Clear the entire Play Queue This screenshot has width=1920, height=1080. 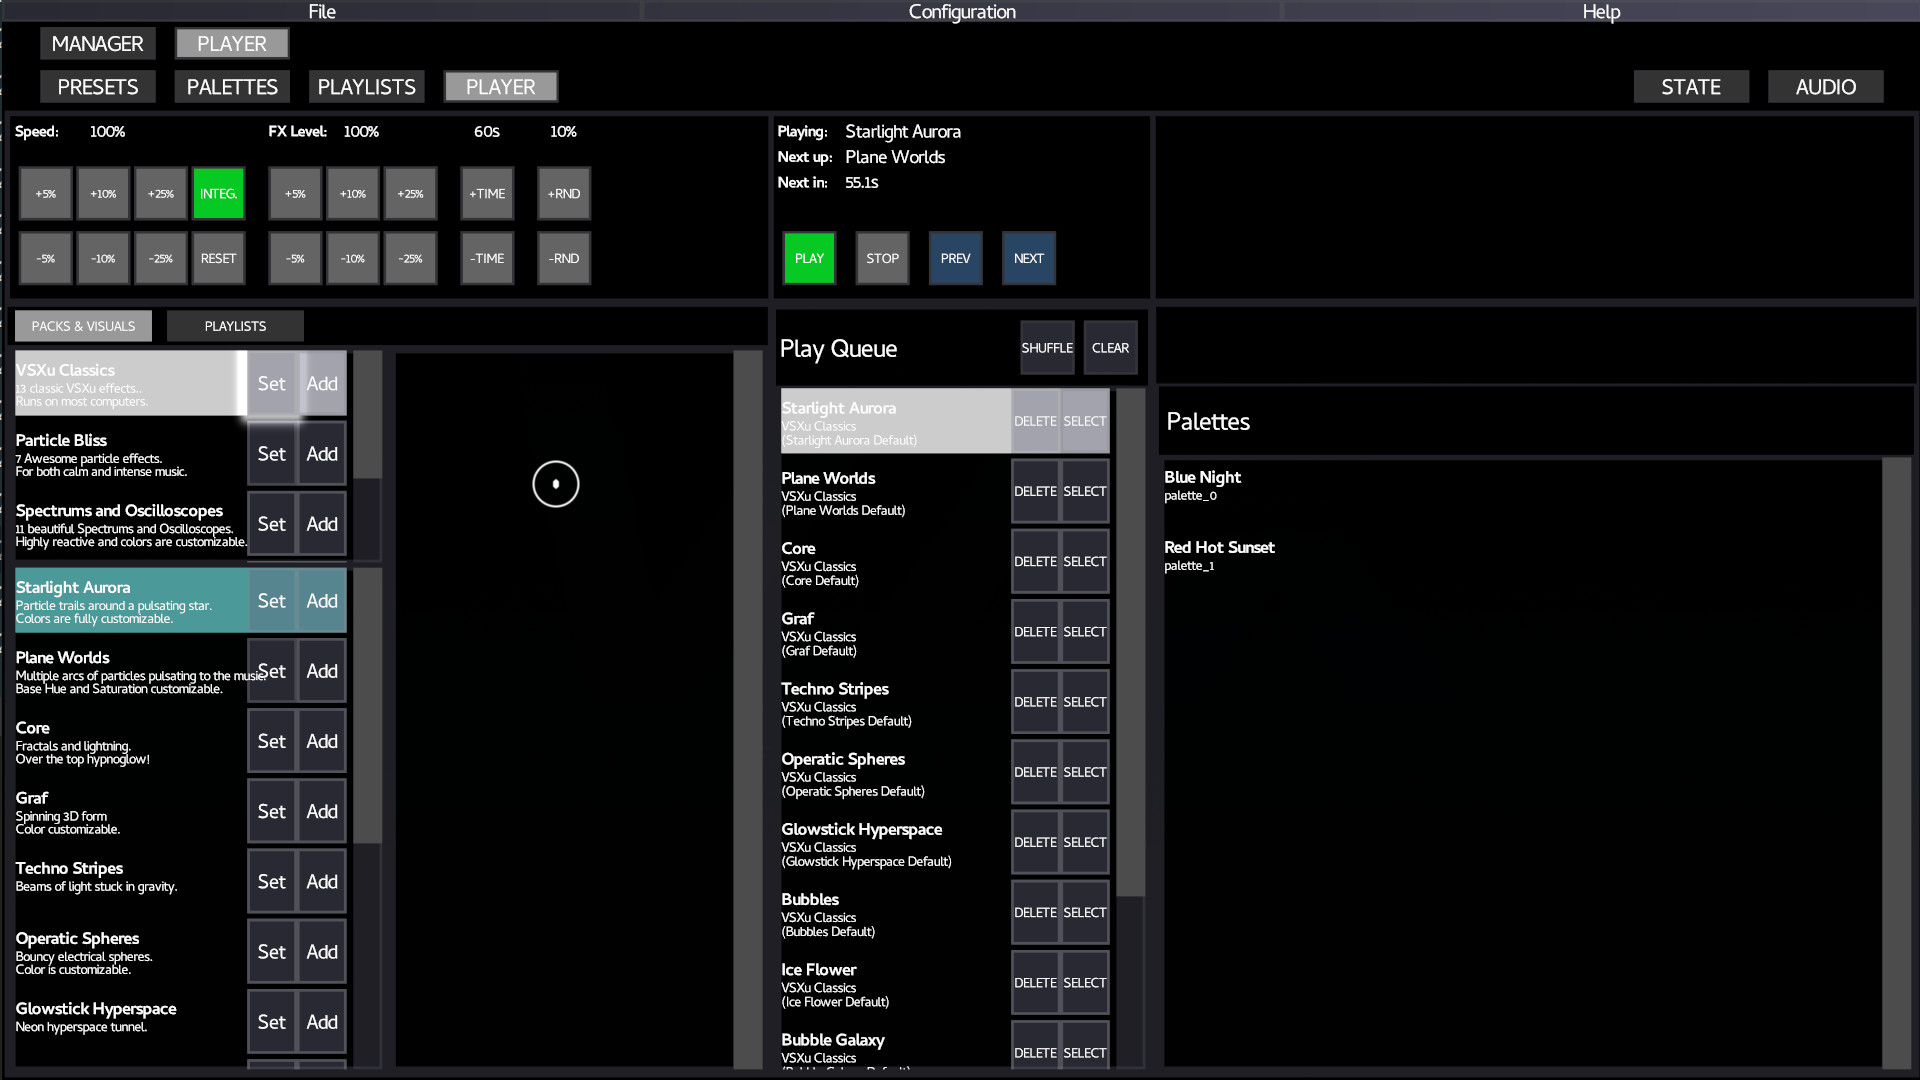pyautogui.click(x=1110, y=347)
